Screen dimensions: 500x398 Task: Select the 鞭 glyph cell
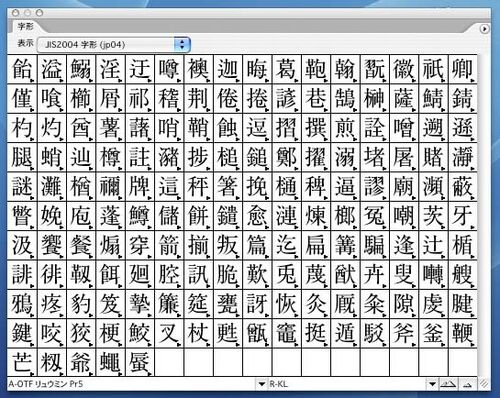463,333
